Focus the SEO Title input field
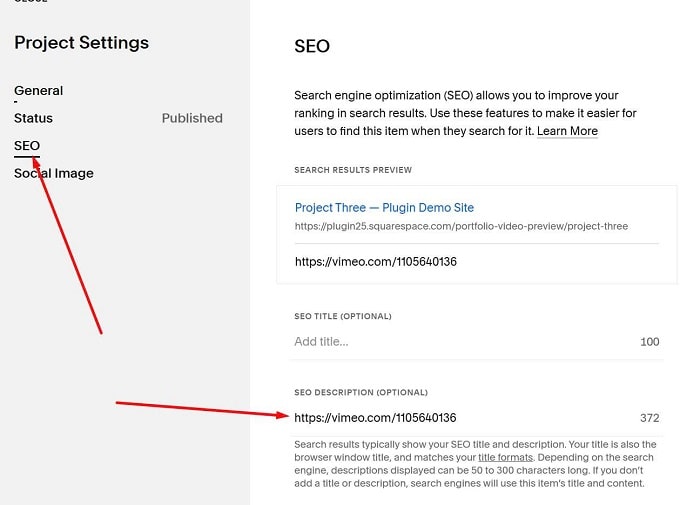 [x=460, y=342]
